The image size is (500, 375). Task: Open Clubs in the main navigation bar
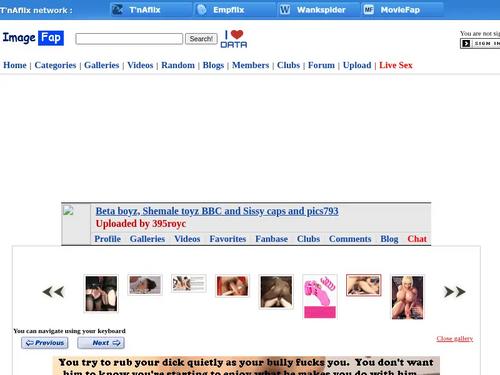click(288, 65)
